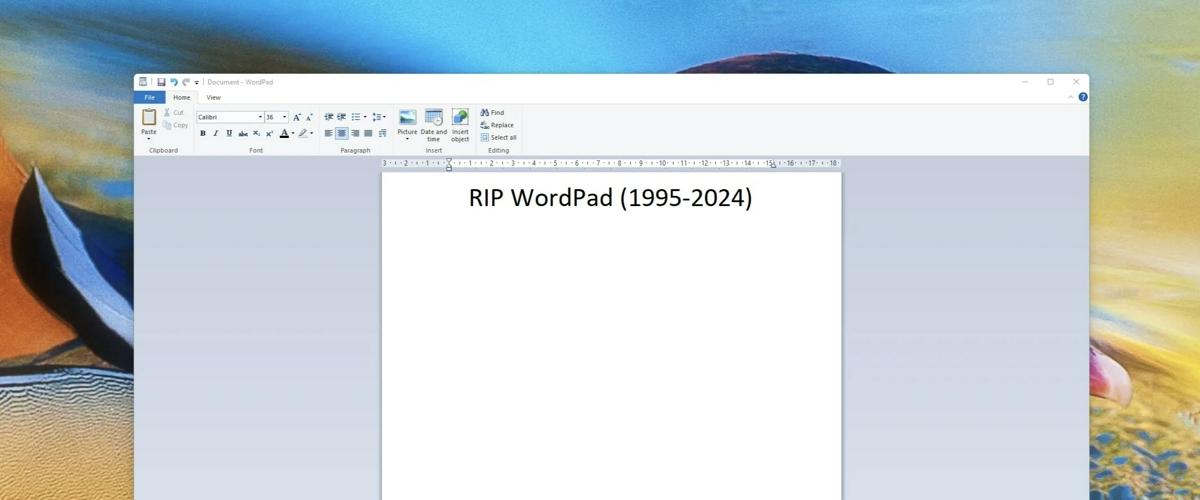The width and height of the screenshot is (1200, 500).
Task: Open WordPad Help
Action: [x=1083, y=97]
